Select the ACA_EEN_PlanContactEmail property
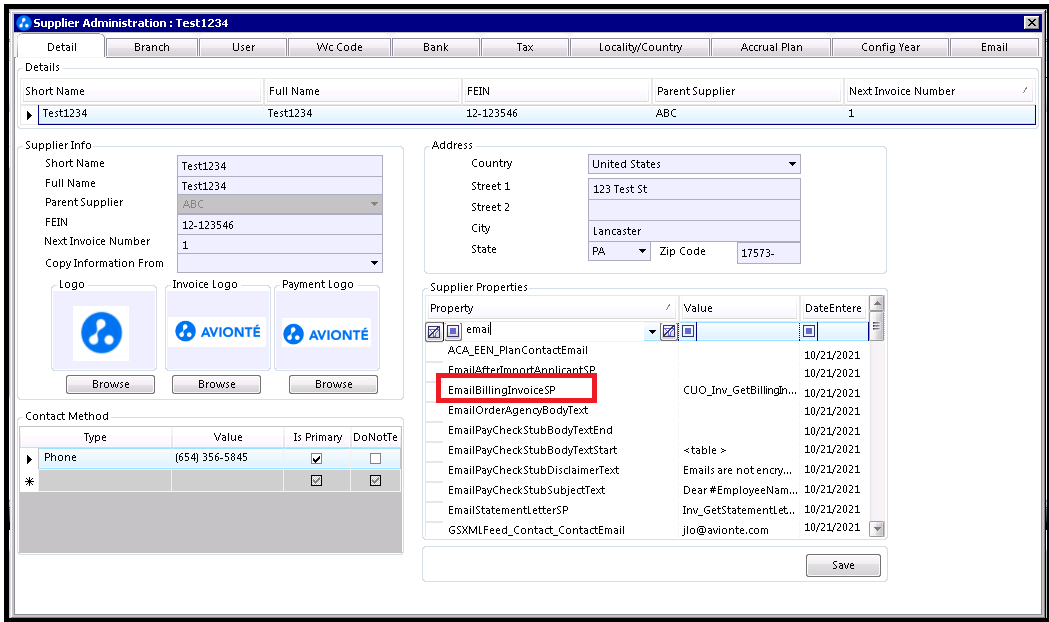This screenshot has width=1049, height=622. pyautogui.click(x=517, y=350)
